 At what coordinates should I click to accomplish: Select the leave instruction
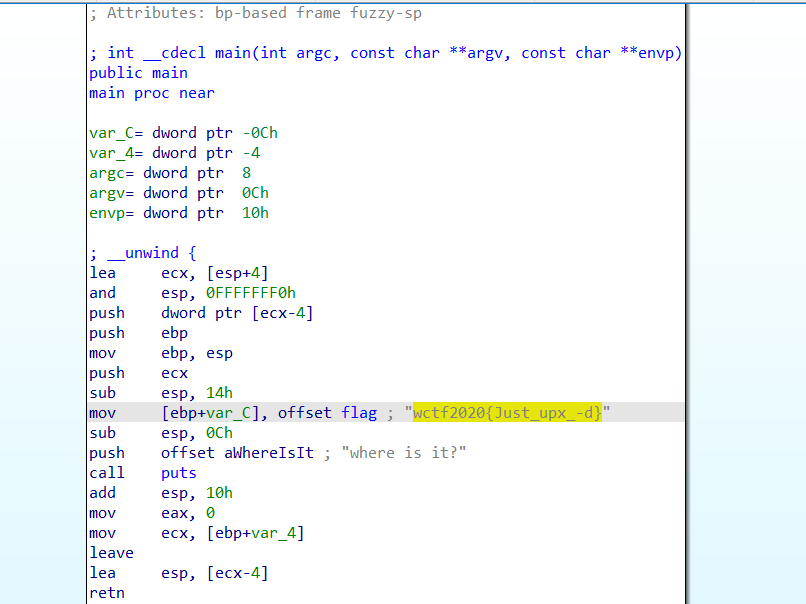[111, 553]
